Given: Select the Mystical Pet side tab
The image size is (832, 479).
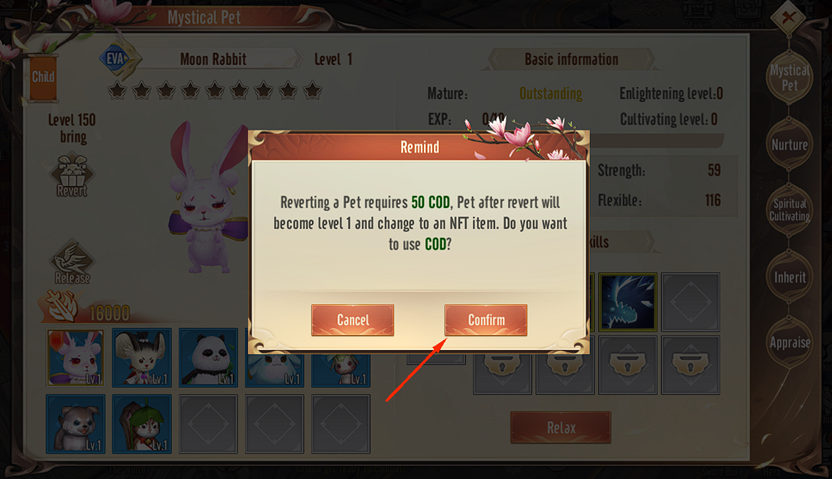Looking at the screenshot, I should pos(790,77).
